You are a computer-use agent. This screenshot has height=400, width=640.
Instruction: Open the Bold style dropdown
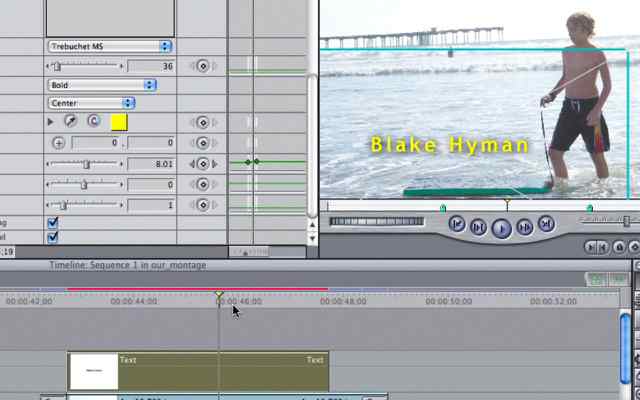[x=102, y=85]
